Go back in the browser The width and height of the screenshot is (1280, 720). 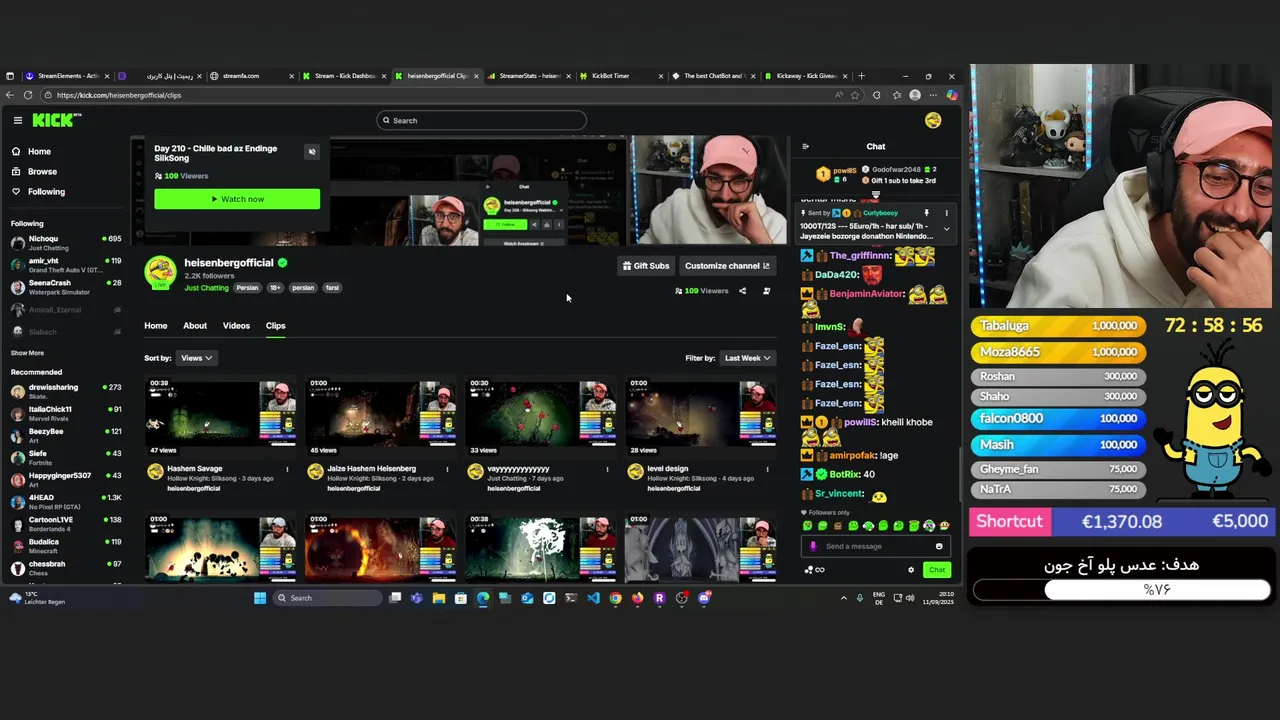[9, 95]
